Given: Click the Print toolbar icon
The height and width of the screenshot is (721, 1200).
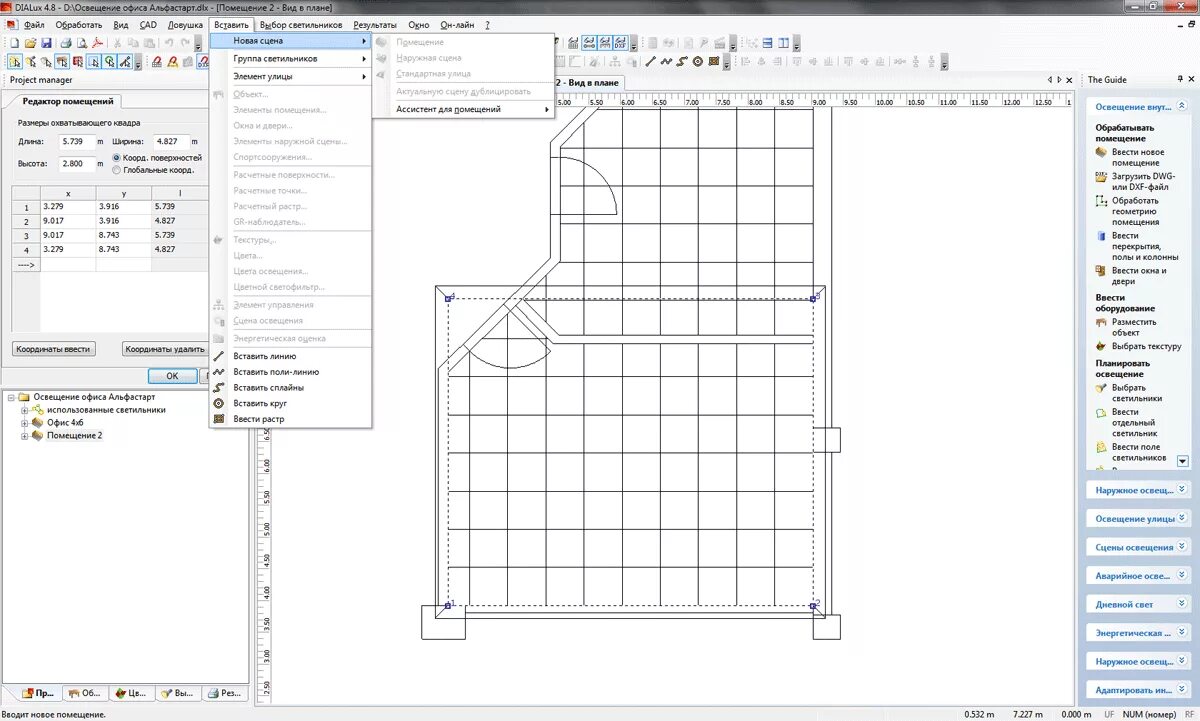Looking at the screenshot, I should pos(66,43).
